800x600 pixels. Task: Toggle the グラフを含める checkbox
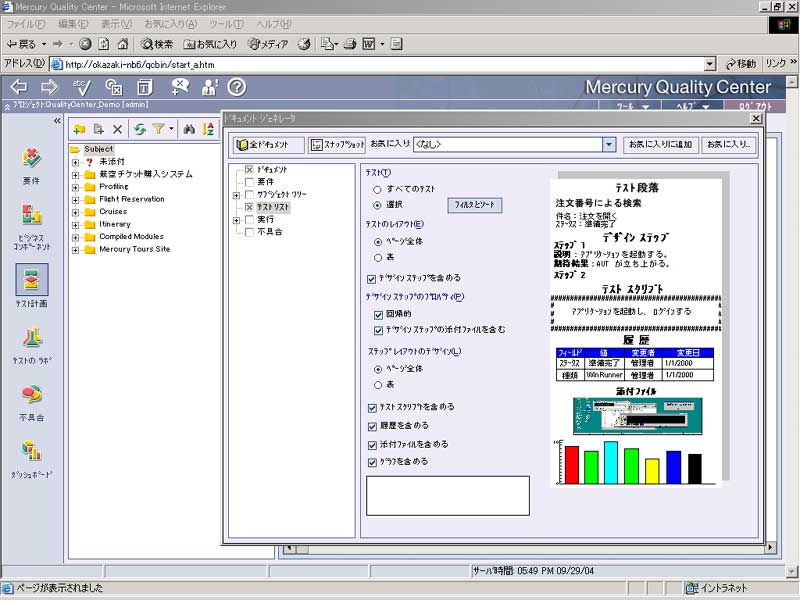click(372, 463)
